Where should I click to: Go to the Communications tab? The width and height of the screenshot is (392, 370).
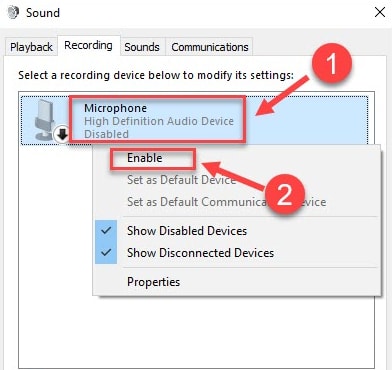point(210,47)
